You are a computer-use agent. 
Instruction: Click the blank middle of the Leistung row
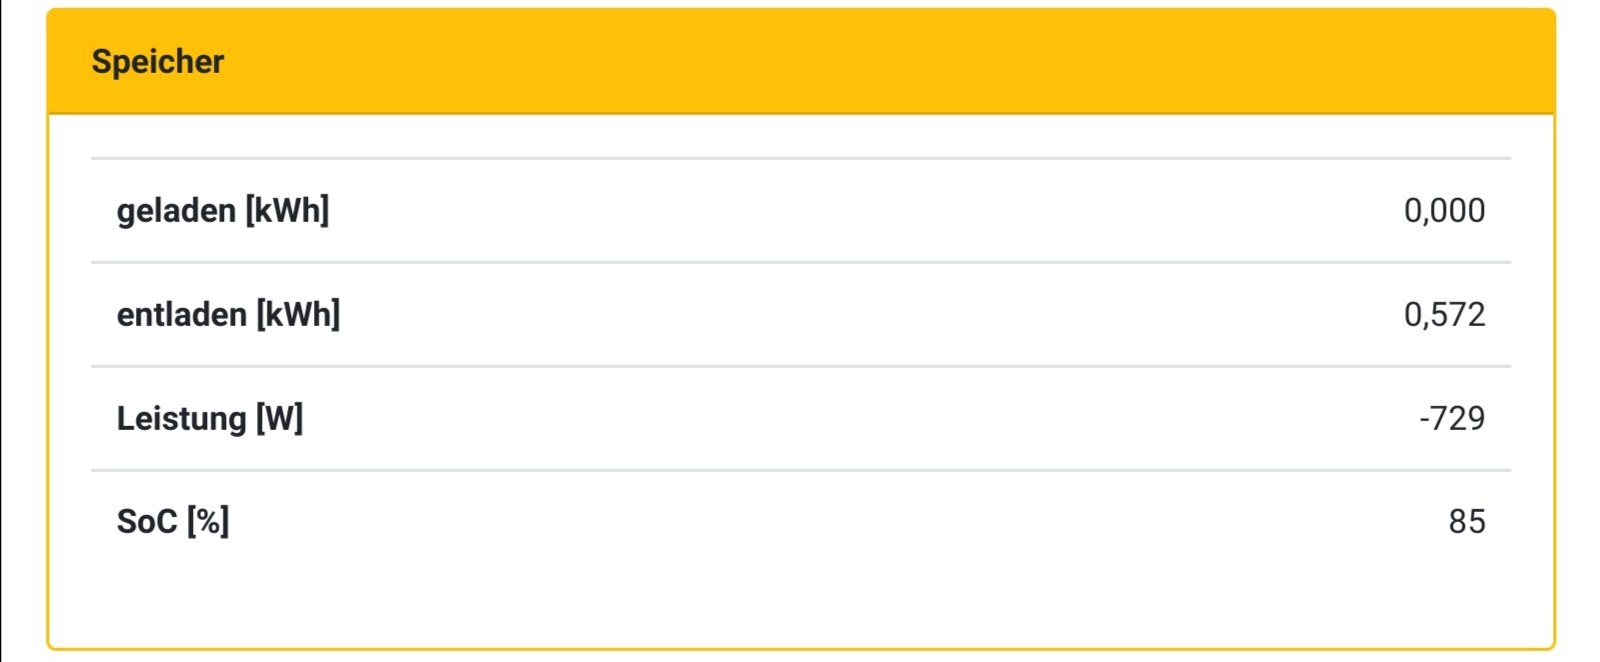(x=800, y=419)
